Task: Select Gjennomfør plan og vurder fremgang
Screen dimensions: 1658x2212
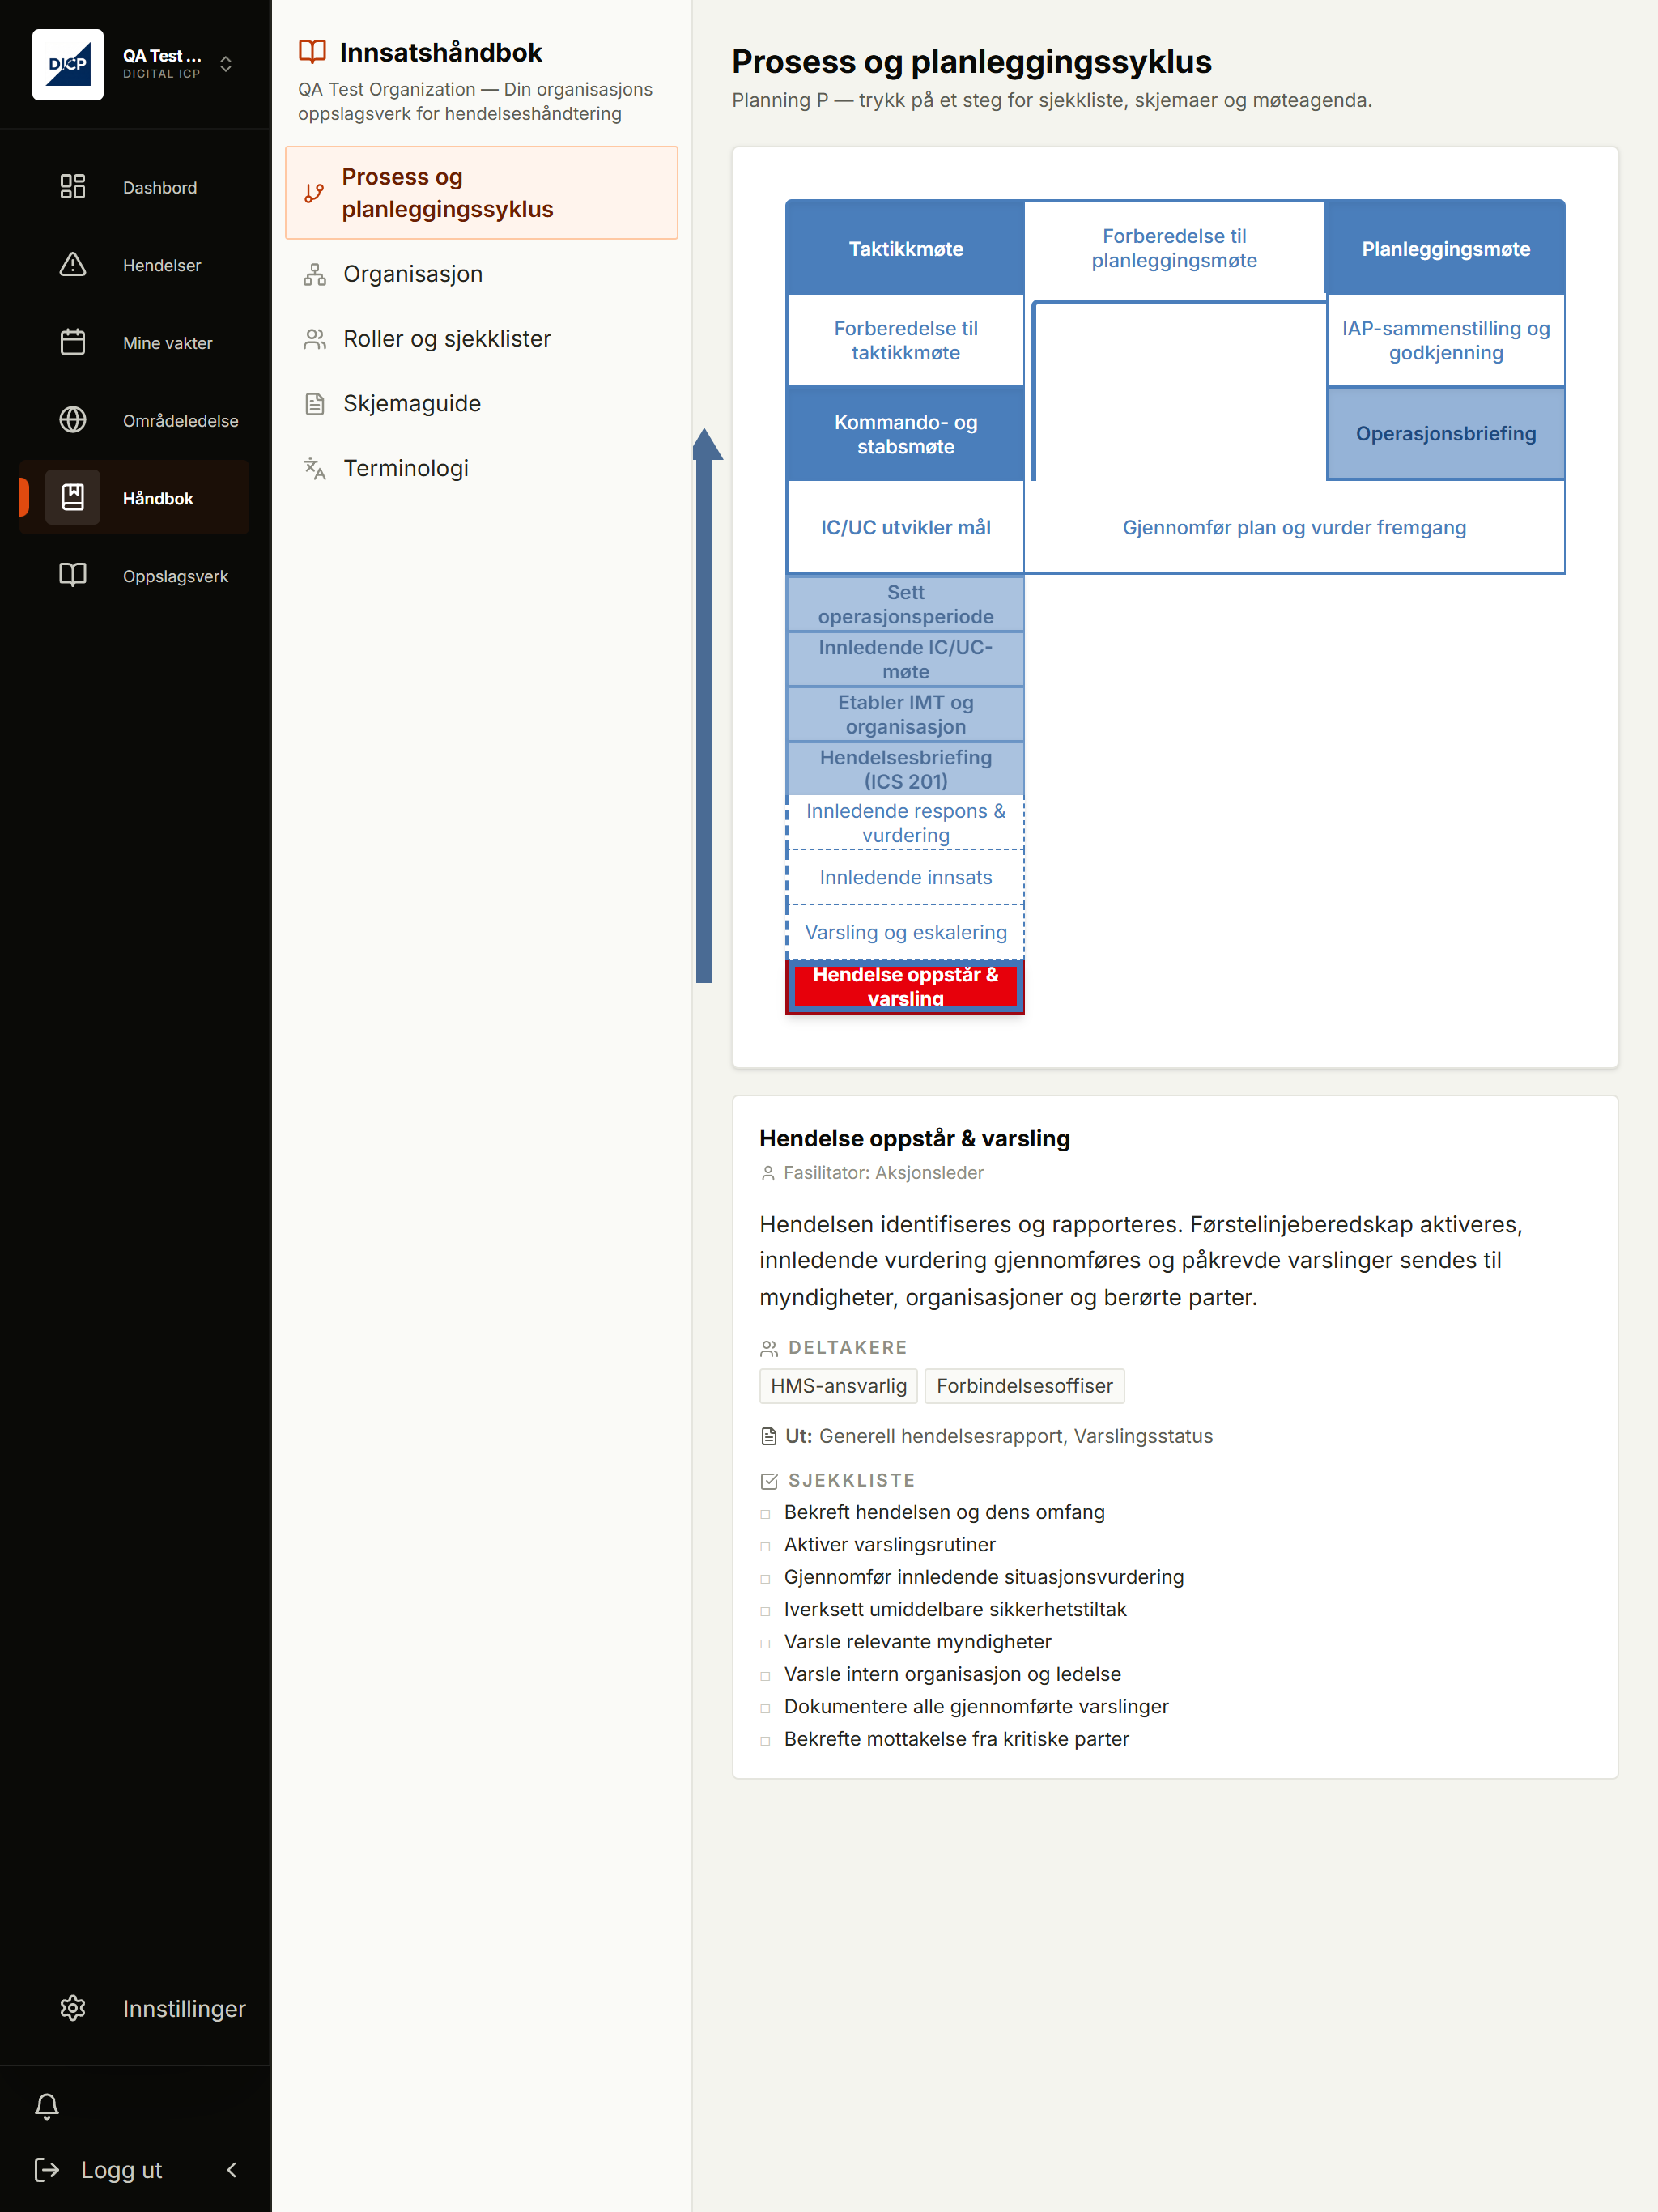Action: [x=1294, y=527]
